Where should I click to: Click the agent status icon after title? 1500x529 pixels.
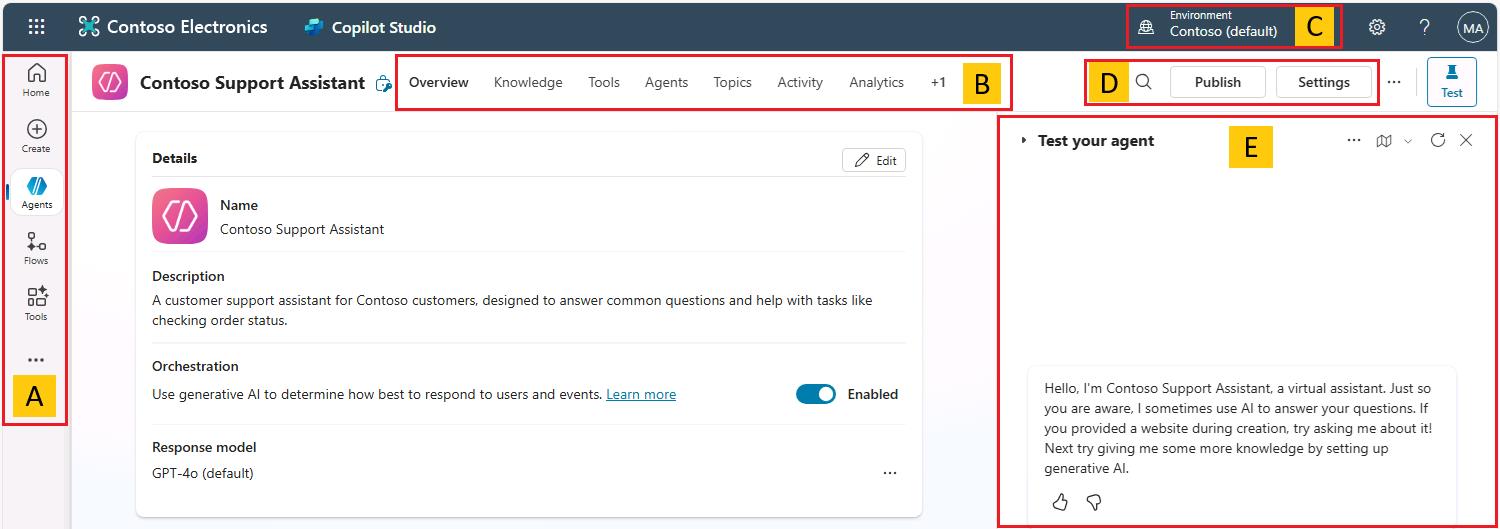pos(383,83)
